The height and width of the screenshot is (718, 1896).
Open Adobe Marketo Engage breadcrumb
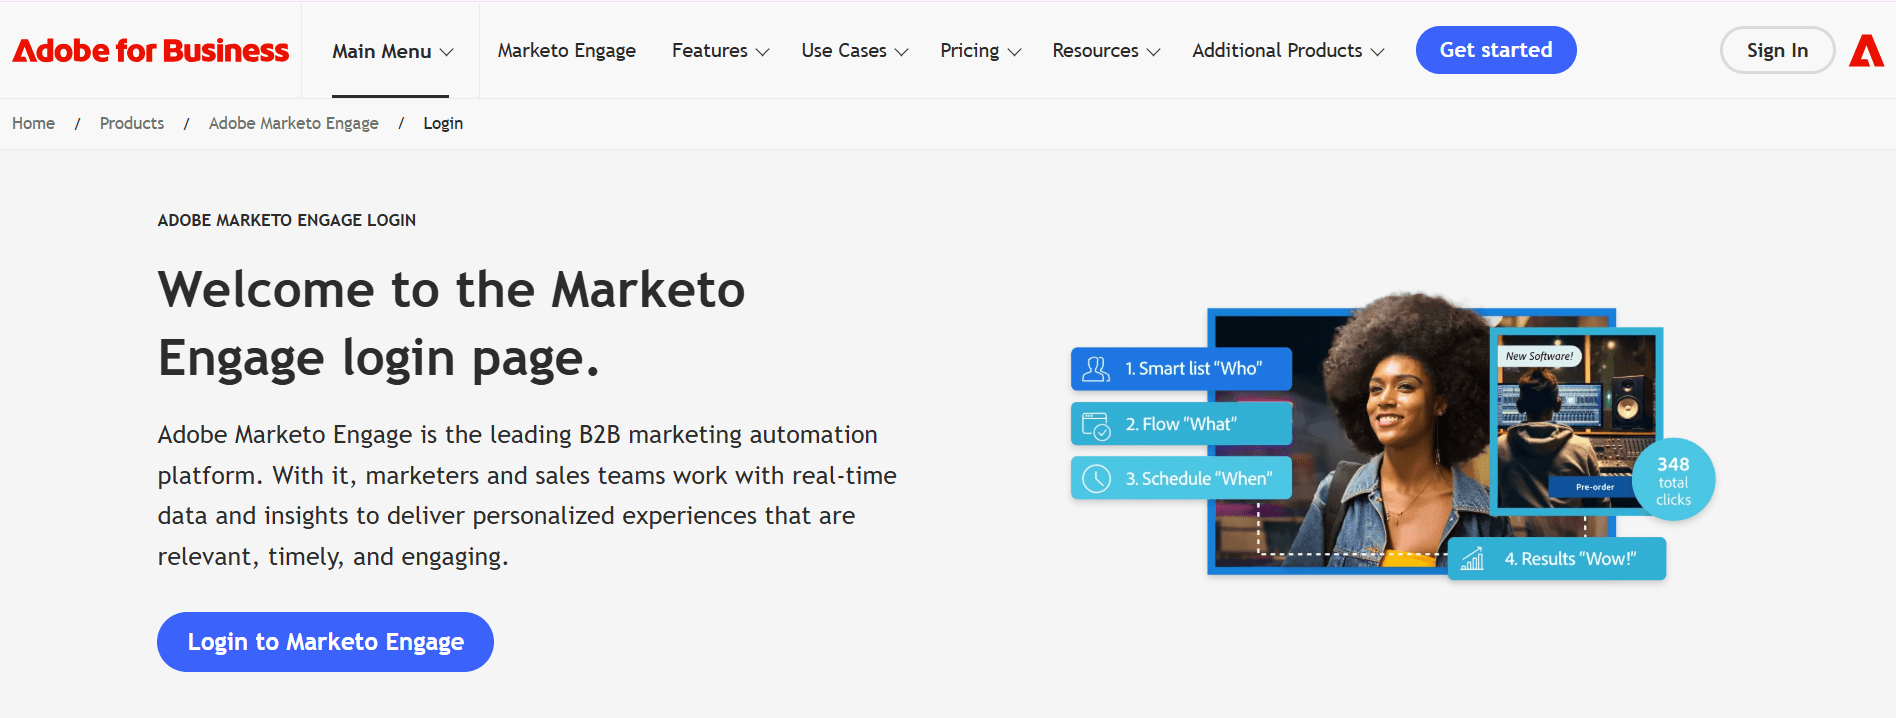click(x=294, y=123)
